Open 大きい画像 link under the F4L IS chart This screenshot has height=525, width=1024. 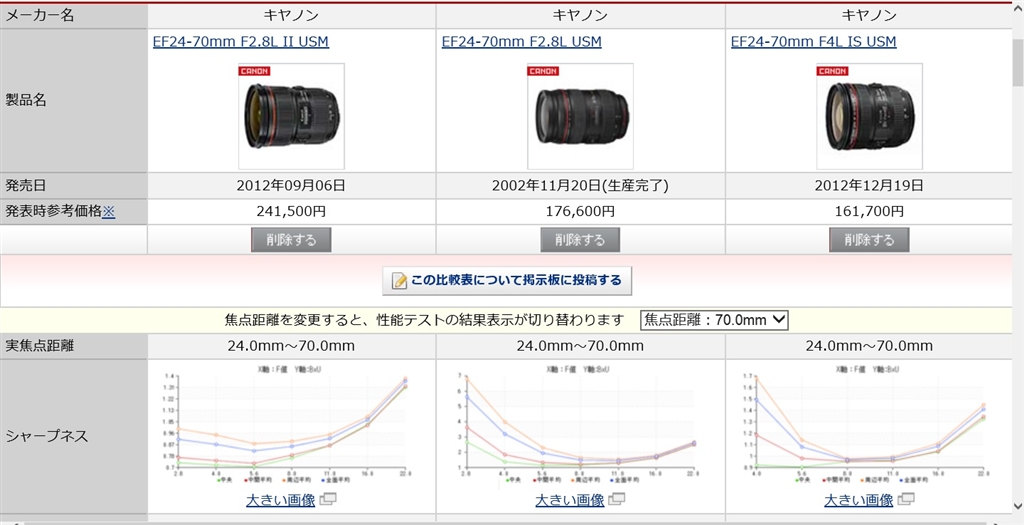(x=858, y=500)
